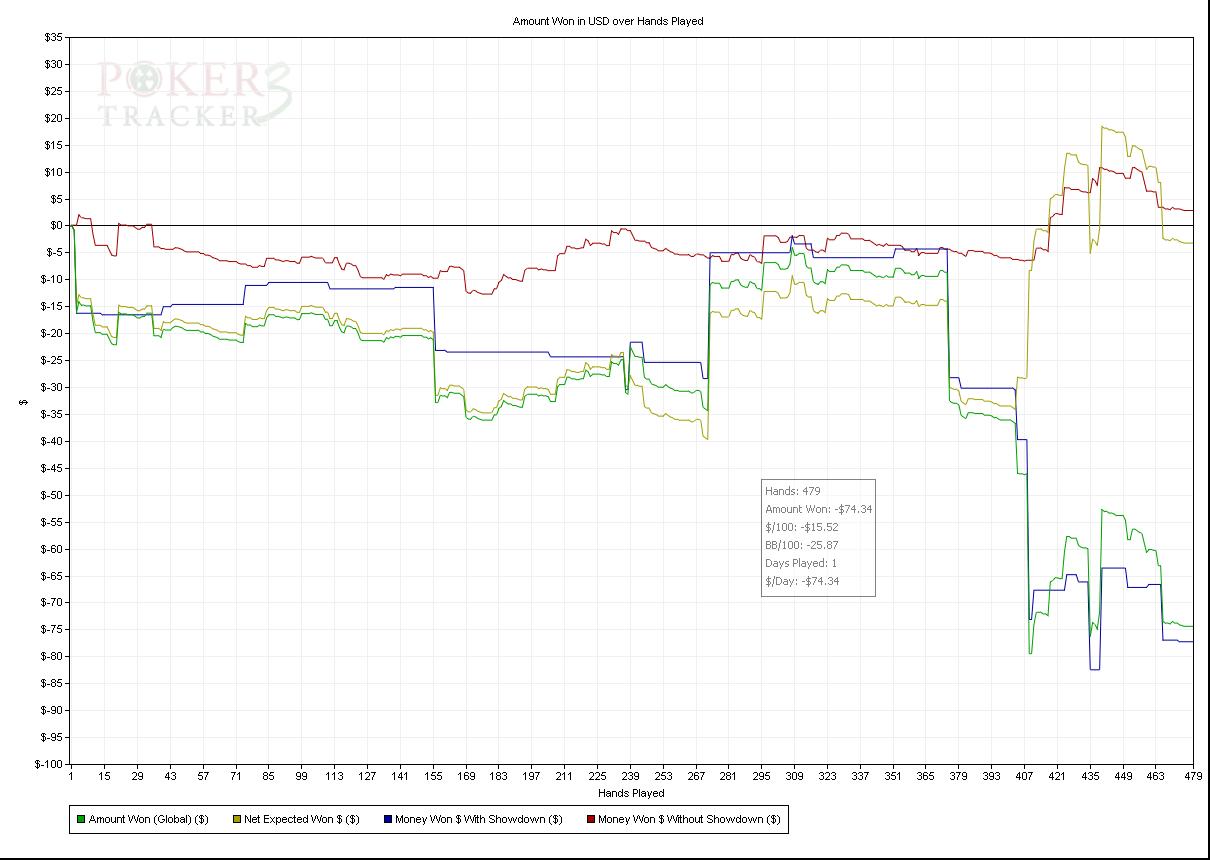Click 'Amount Won: -$74.34' in the tooltip

[819, 509]
